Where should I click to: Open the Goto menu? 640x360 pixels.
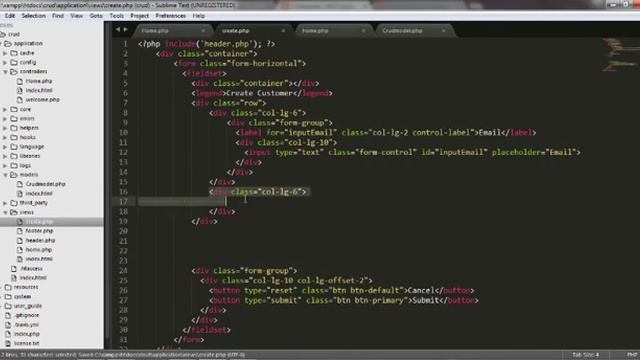(96, 16)
